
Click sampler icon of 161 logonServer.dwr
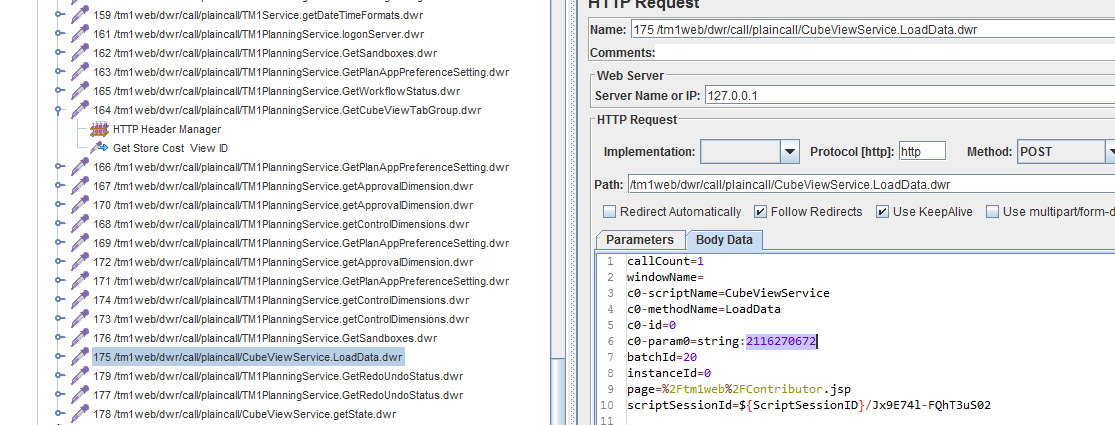[80, 33]
